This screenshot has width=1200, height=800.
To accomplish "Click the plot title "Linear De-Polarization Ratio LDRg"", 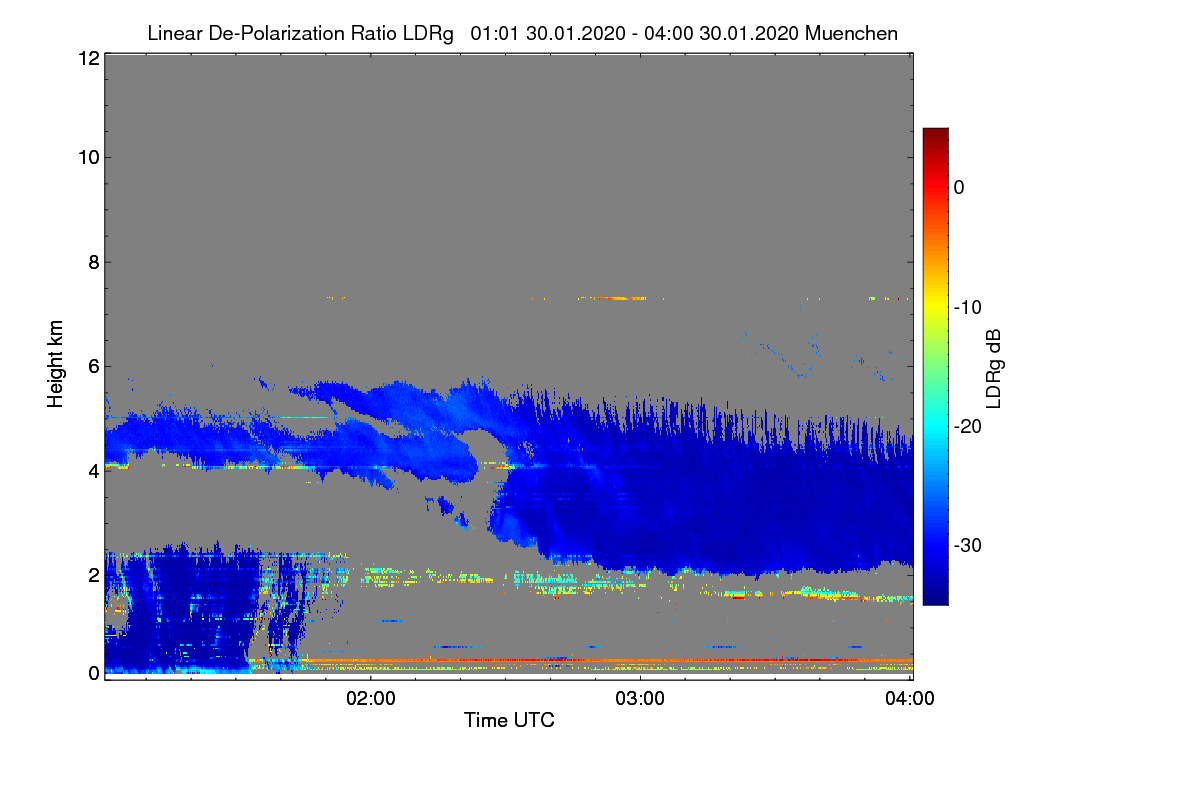I will tap(300, 33).
